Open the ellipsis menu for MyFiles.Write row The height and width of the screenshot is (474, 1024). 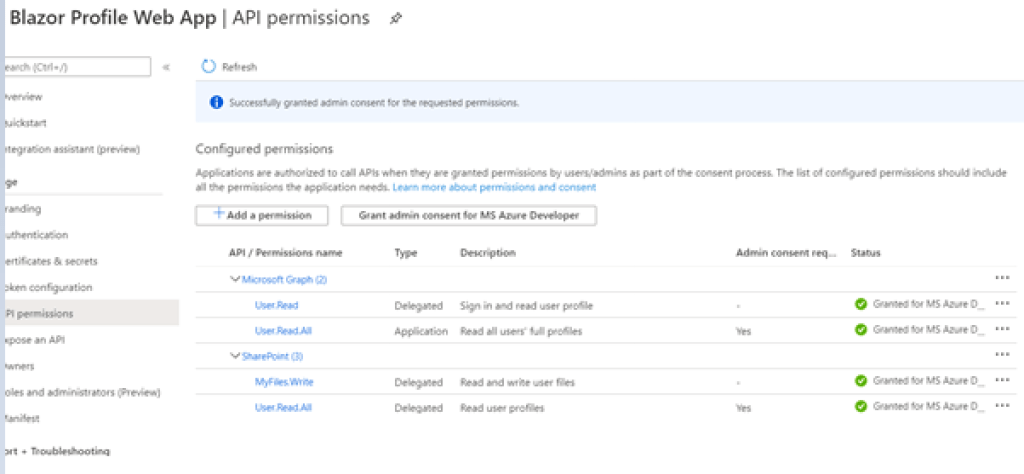pos(1002,381)
